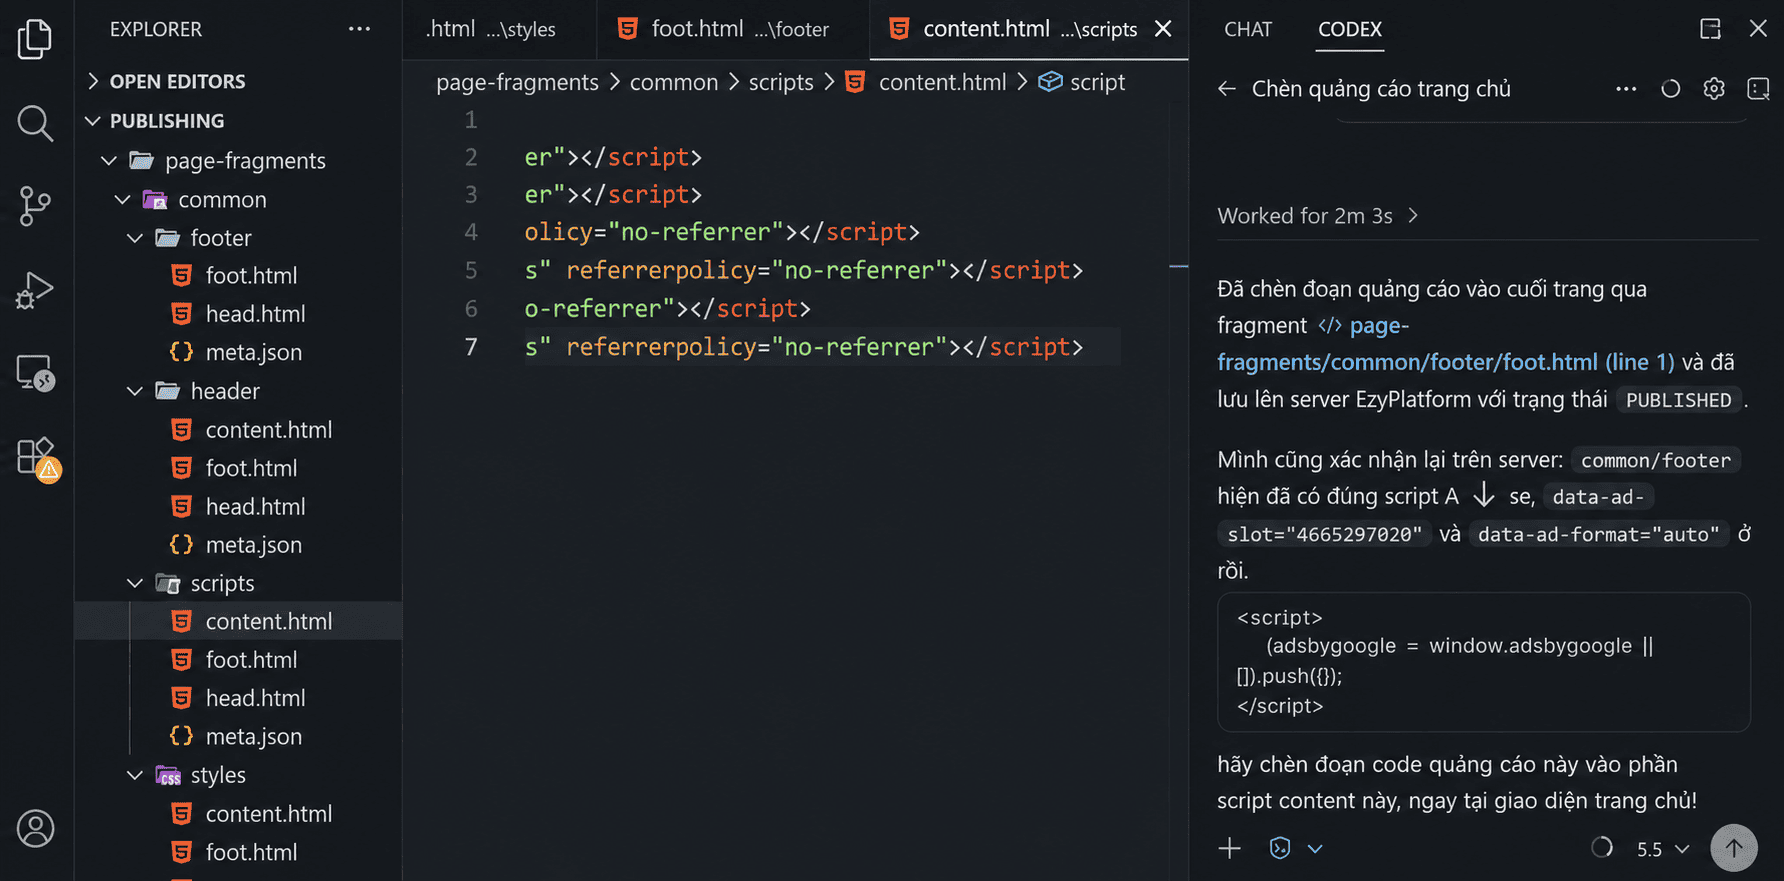
Task: Send the message with up-arrow button
Action: click(1733, 848)
